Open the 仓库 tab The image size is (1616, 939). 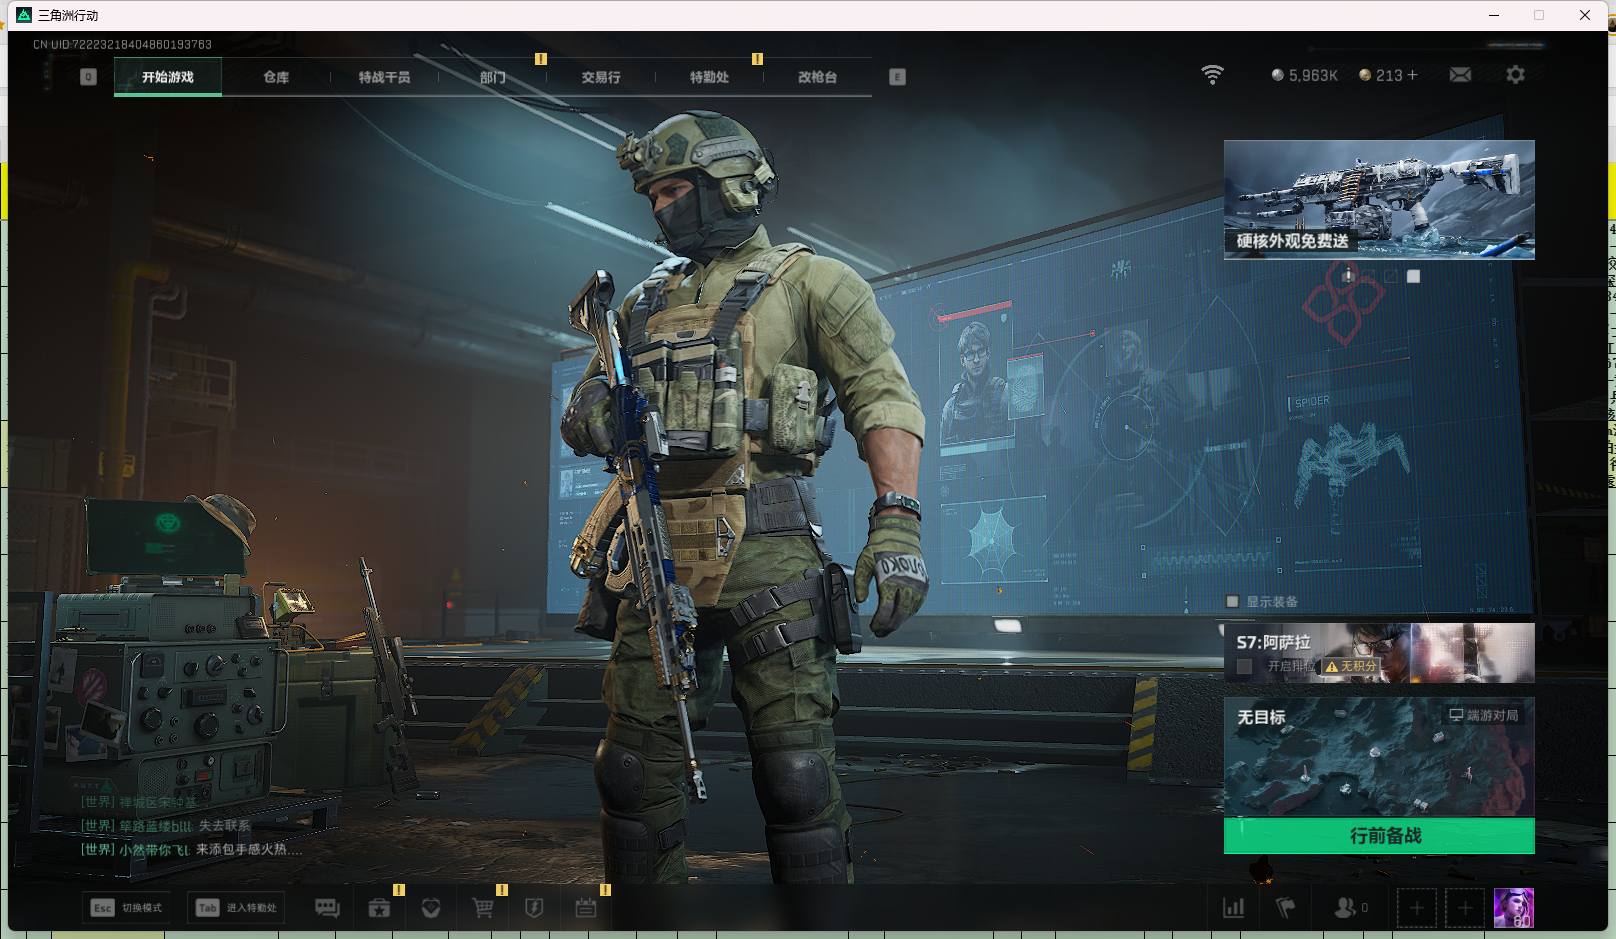pos(276,77)
